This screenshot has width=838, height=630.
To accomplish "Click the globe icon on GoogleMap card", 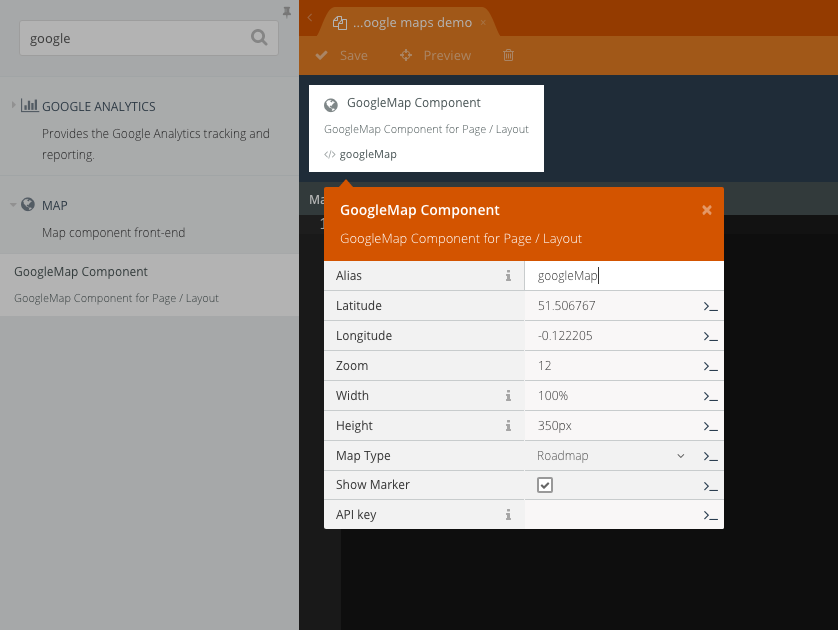I will (x=331, y=105).
